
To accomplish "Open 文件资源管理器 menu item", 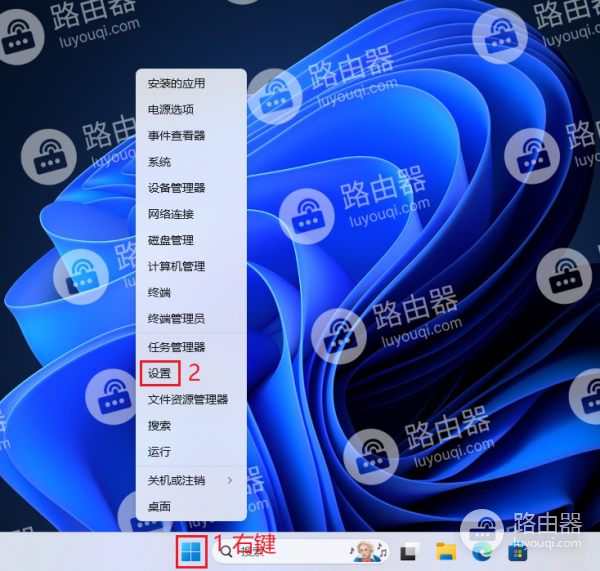I will pos(191,400).
